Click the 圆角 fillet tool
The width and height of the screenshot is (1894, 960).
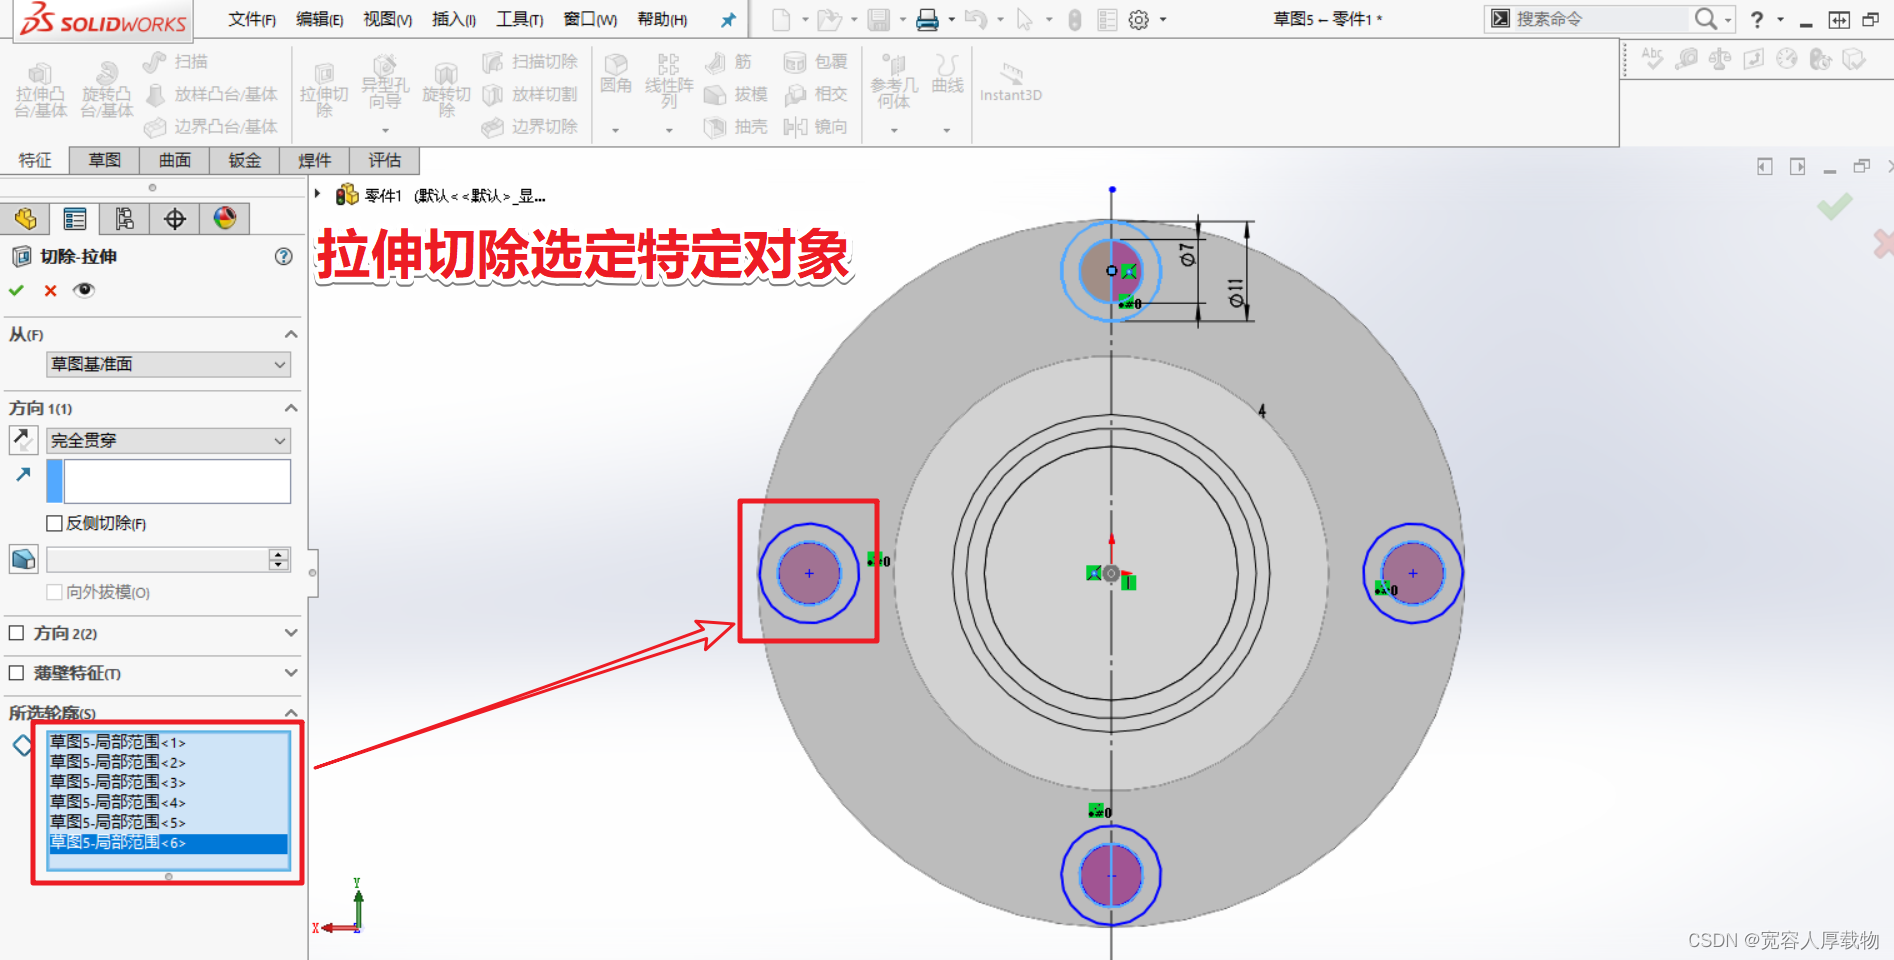pyautogui.click(x=616, y=75)
